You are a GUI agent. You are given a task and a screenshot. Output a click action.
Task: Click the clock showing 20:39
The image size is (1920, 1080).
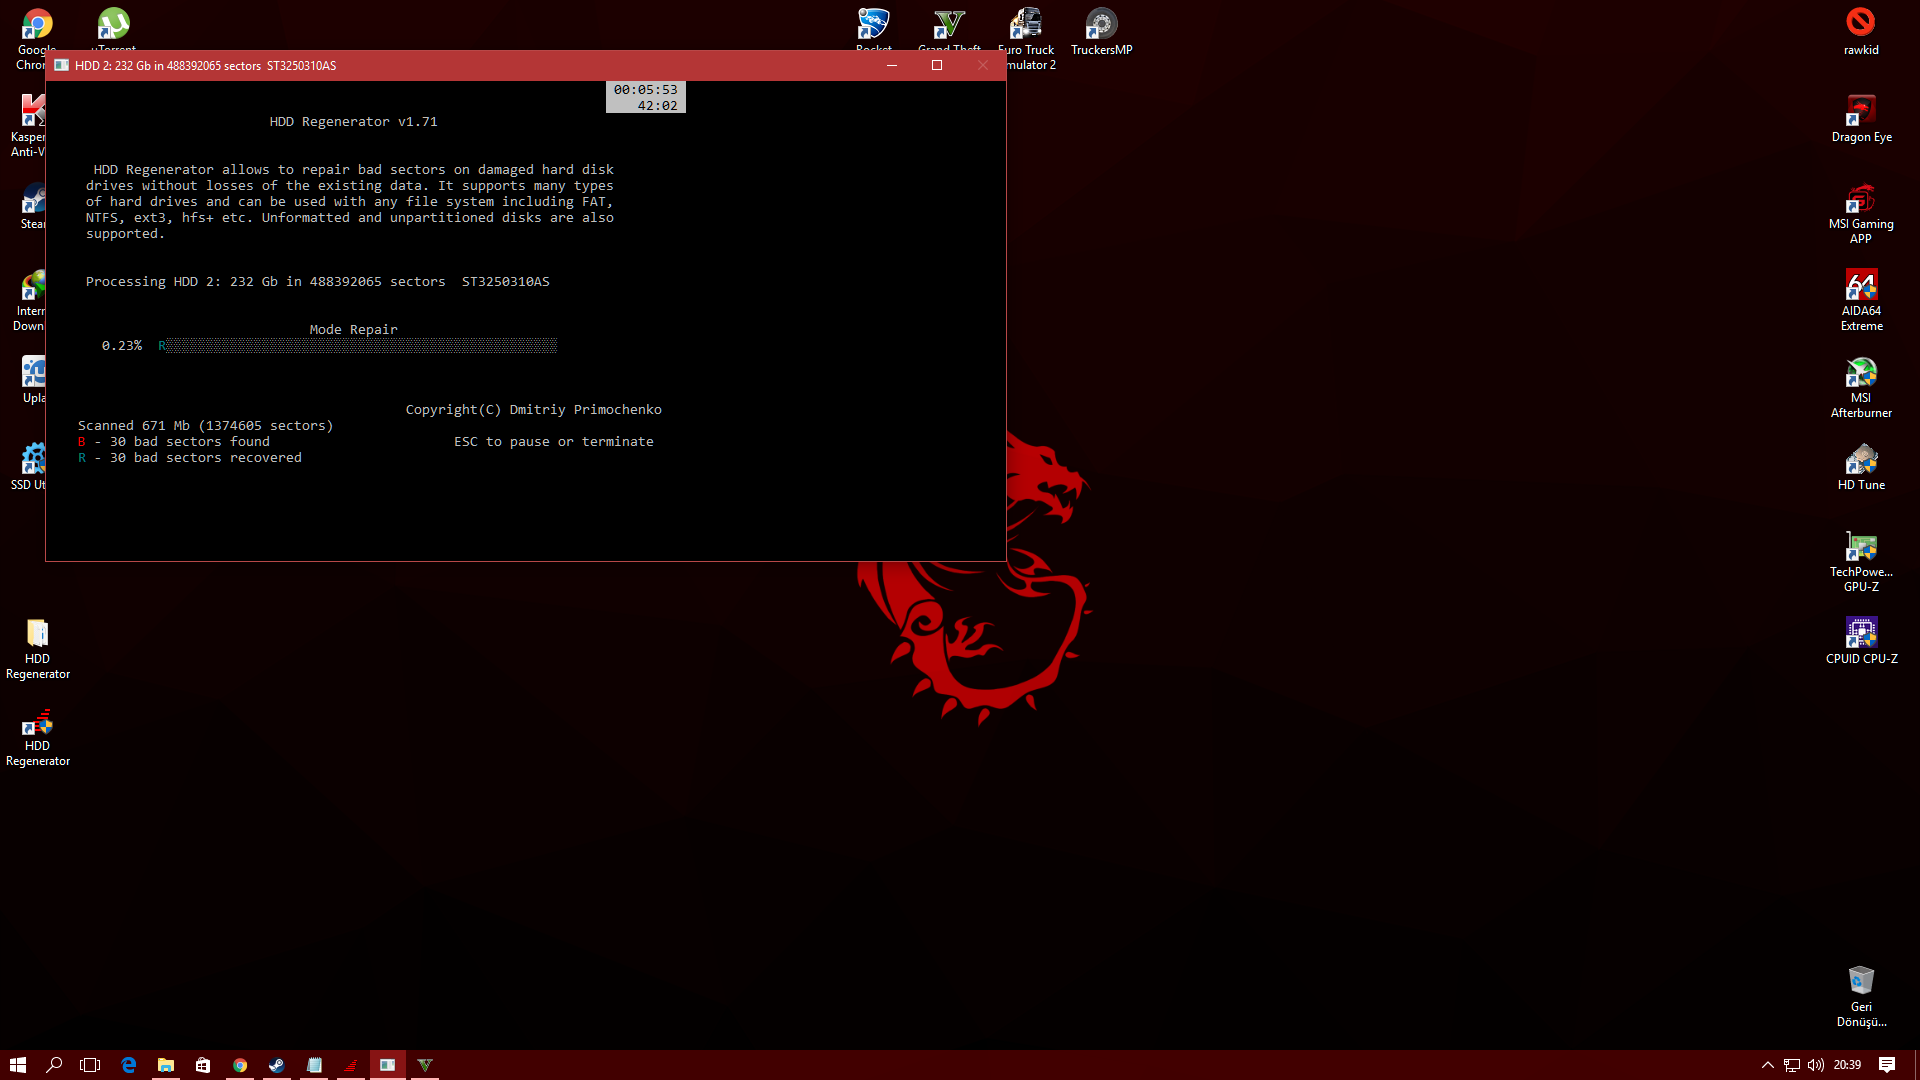point(1847,1065)
